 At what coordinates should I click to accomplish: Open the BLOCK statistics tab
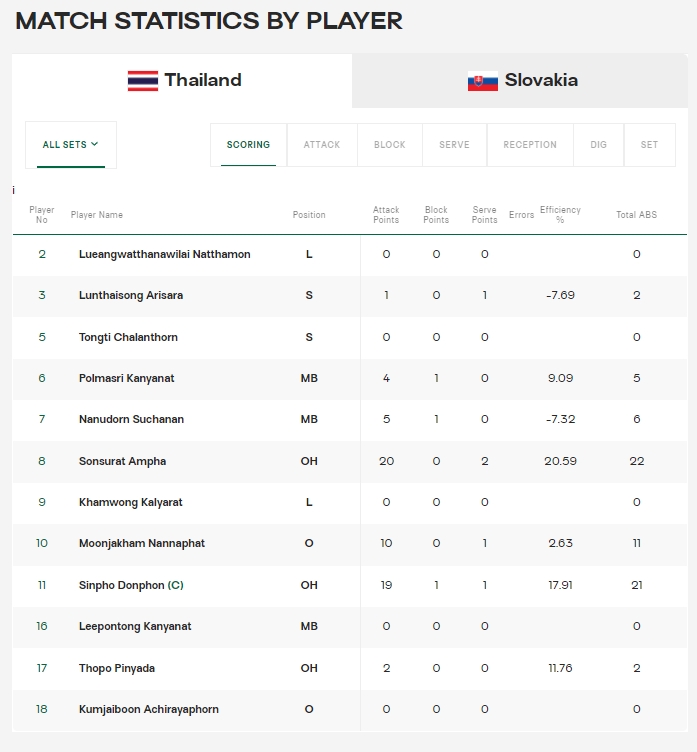click(390, 145)
